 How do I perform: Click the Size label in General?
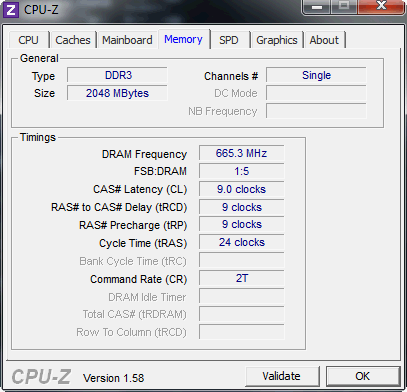tap(44, 93)
